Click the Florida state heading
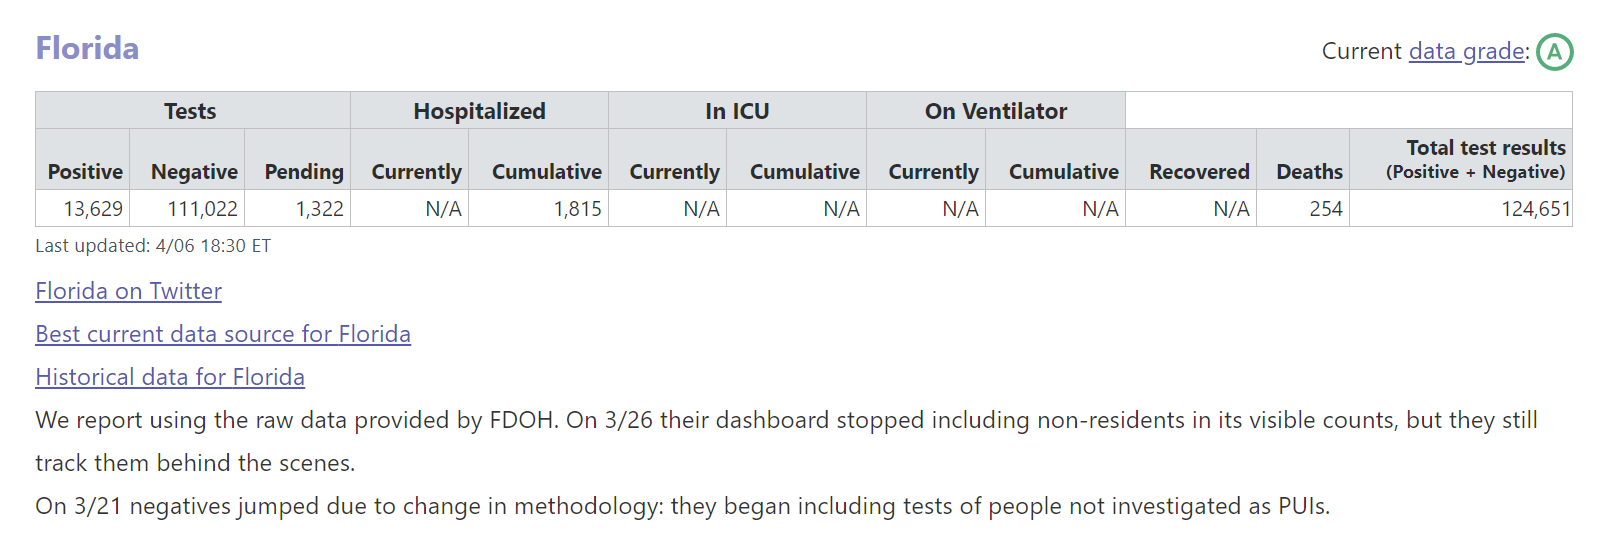This screenshot has width=1614, height=559. 87,48
